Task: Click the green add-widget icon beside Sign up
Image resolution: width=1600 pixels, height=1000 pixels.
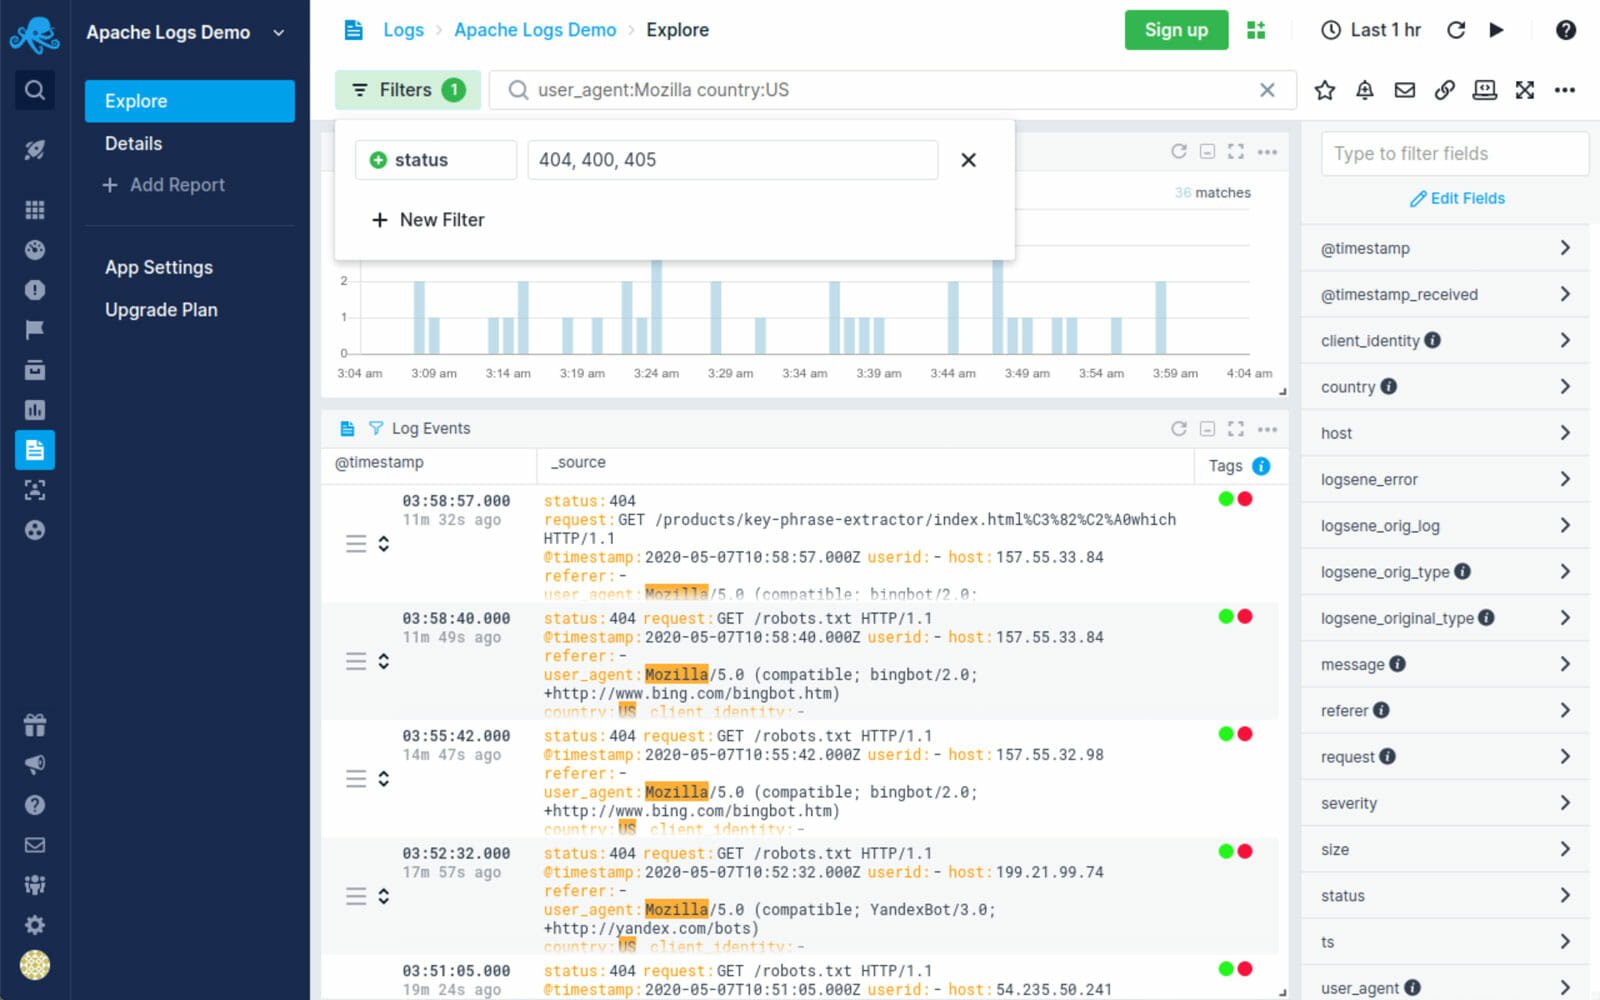Action: click(1256, 30)
